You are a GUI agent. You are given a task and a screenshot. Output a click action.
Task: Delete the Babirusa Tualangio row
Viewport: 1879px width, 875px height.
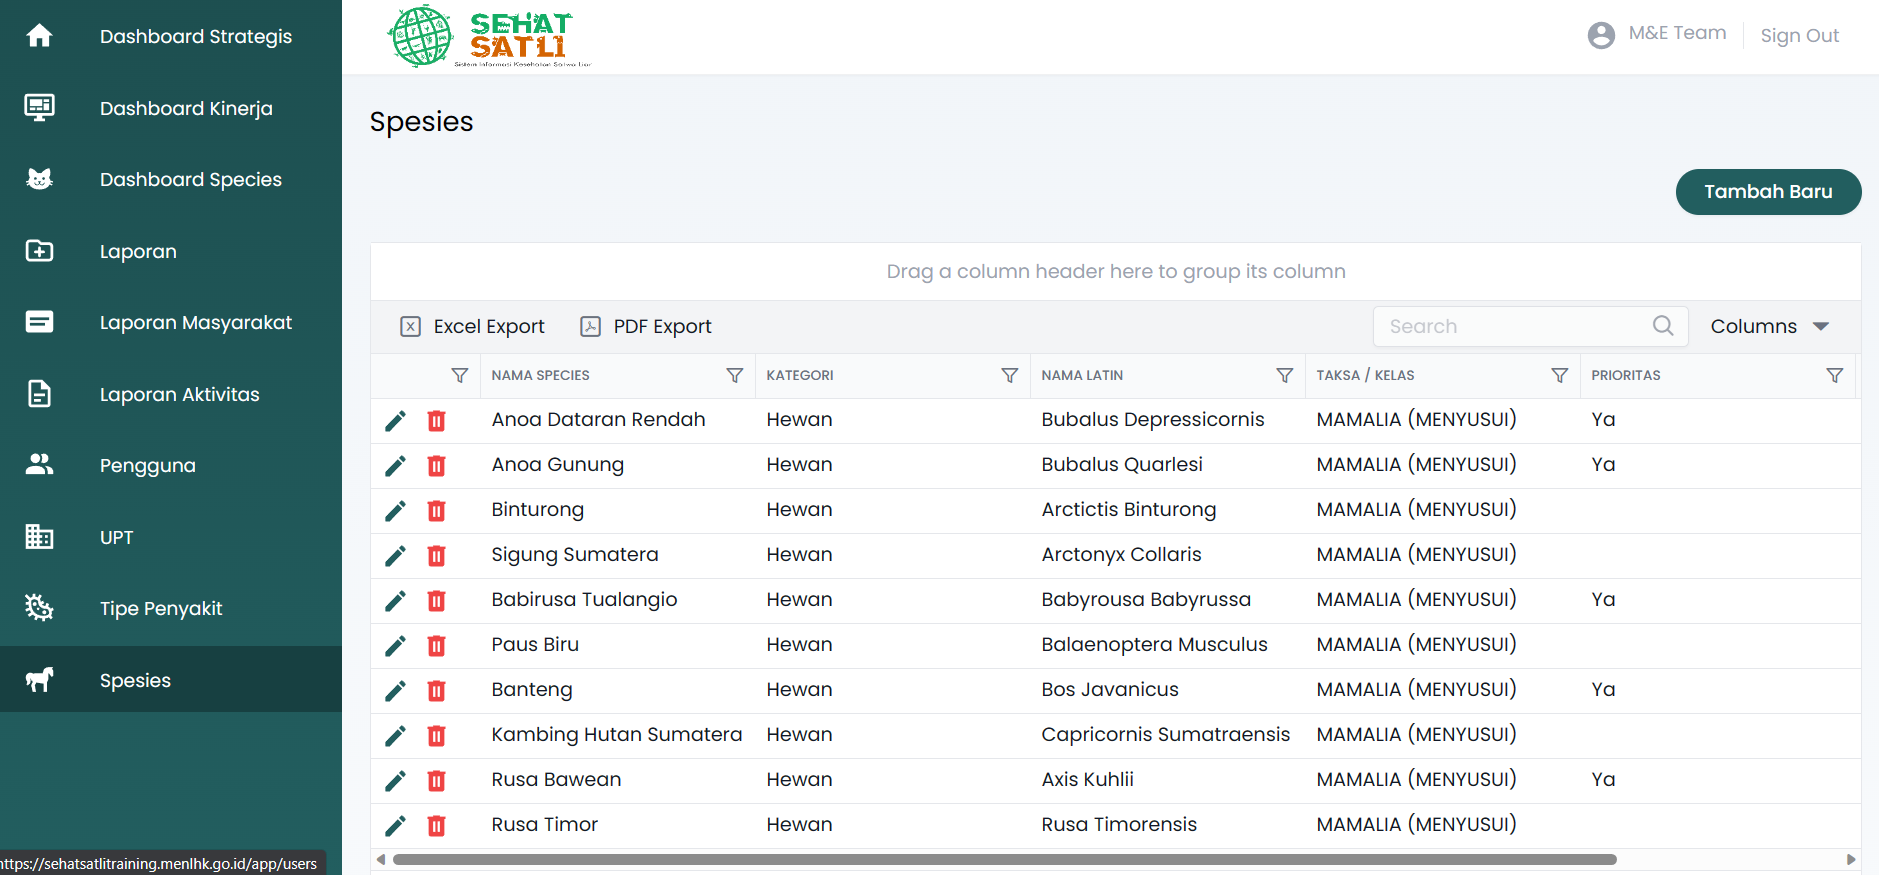437,601
